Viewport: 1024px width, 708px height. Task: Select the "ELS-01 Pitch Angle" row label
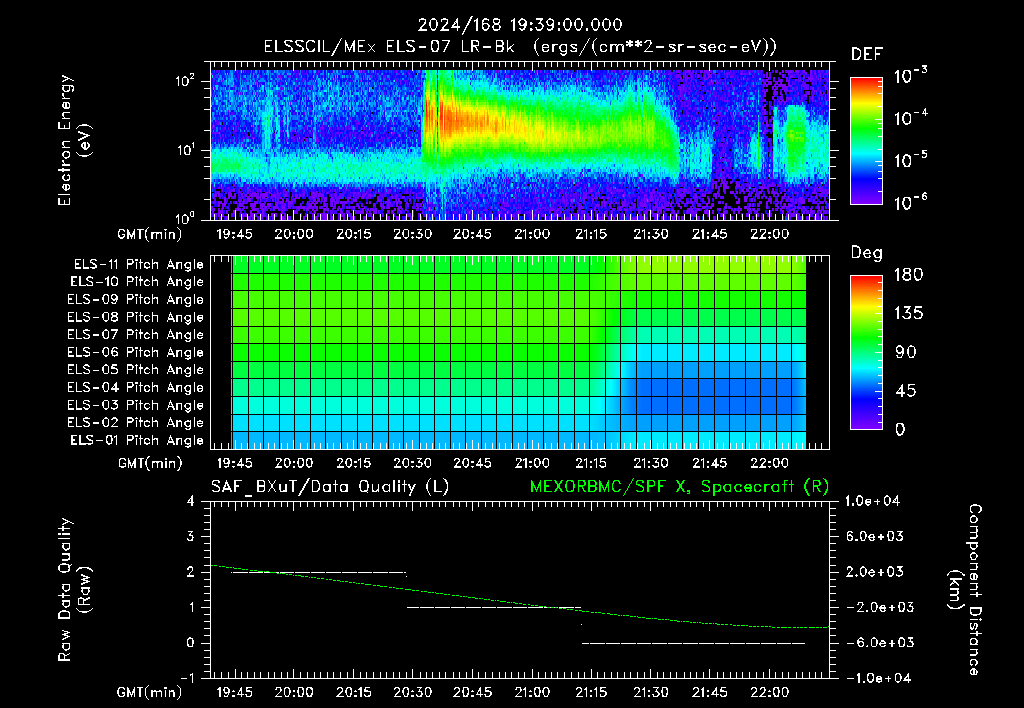click(137, 441)
